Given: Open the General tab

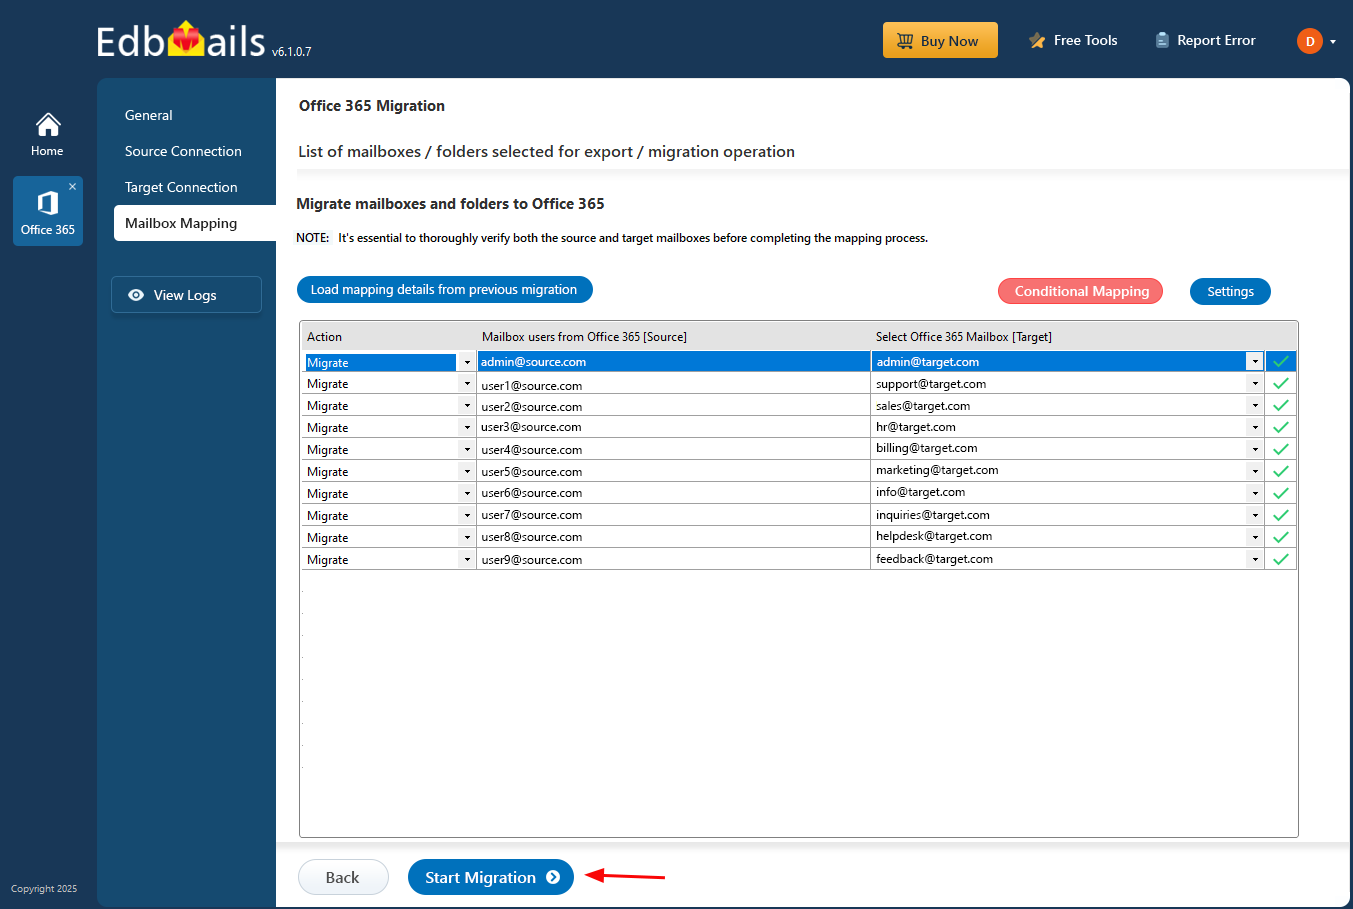Looking at the screenshot, I should (149, 115).
